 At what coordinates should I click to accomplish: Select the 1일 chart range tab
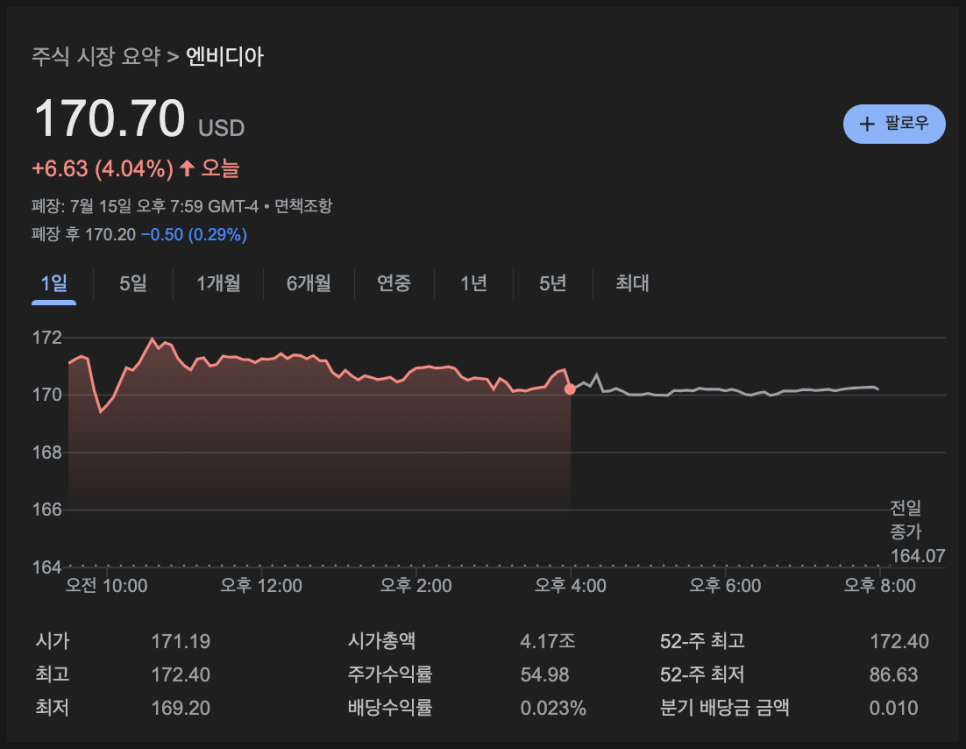(54, 283)
